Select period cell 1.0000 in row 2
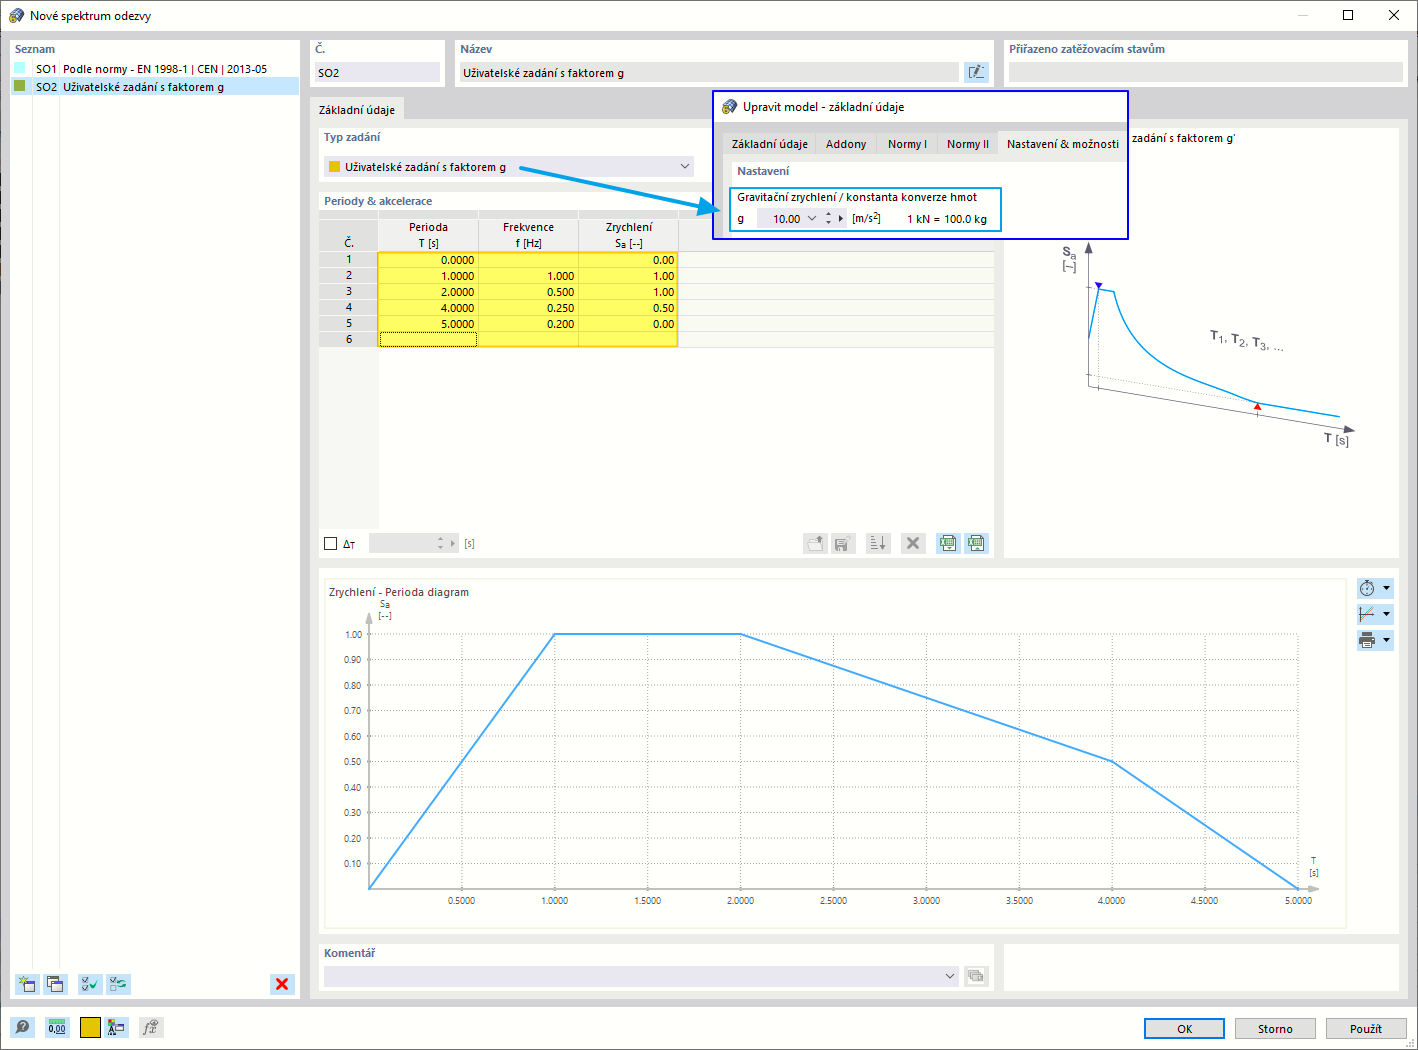The image size is (1418, 1050). (428, 276)
